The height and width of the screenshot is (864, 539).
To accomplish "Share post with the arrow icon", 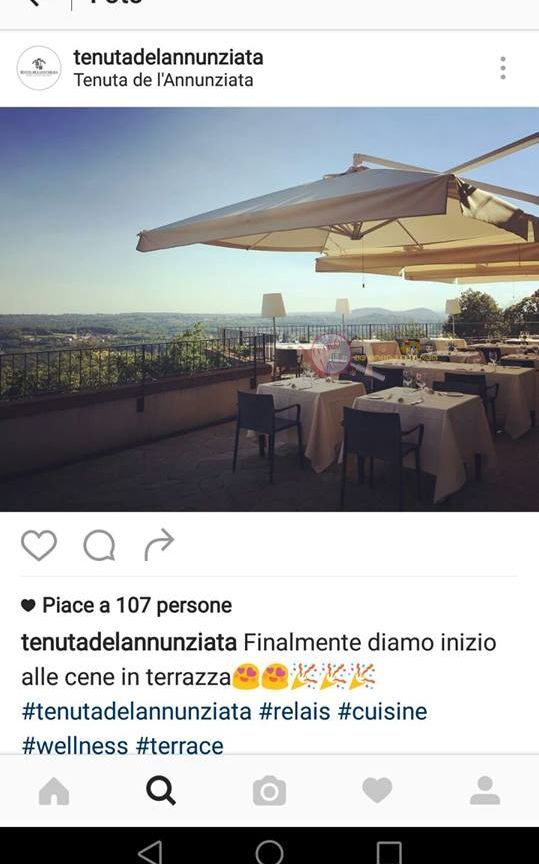I will (159, 545).
